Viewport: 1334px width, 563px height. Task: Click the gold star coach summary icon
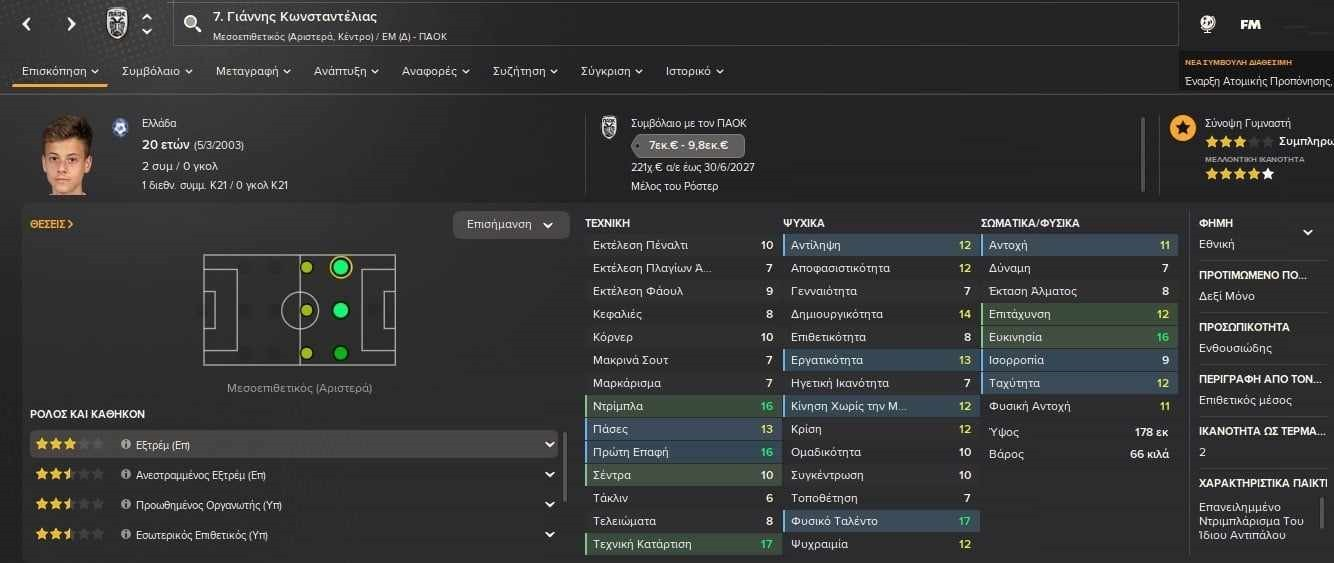coord(1183,128)
